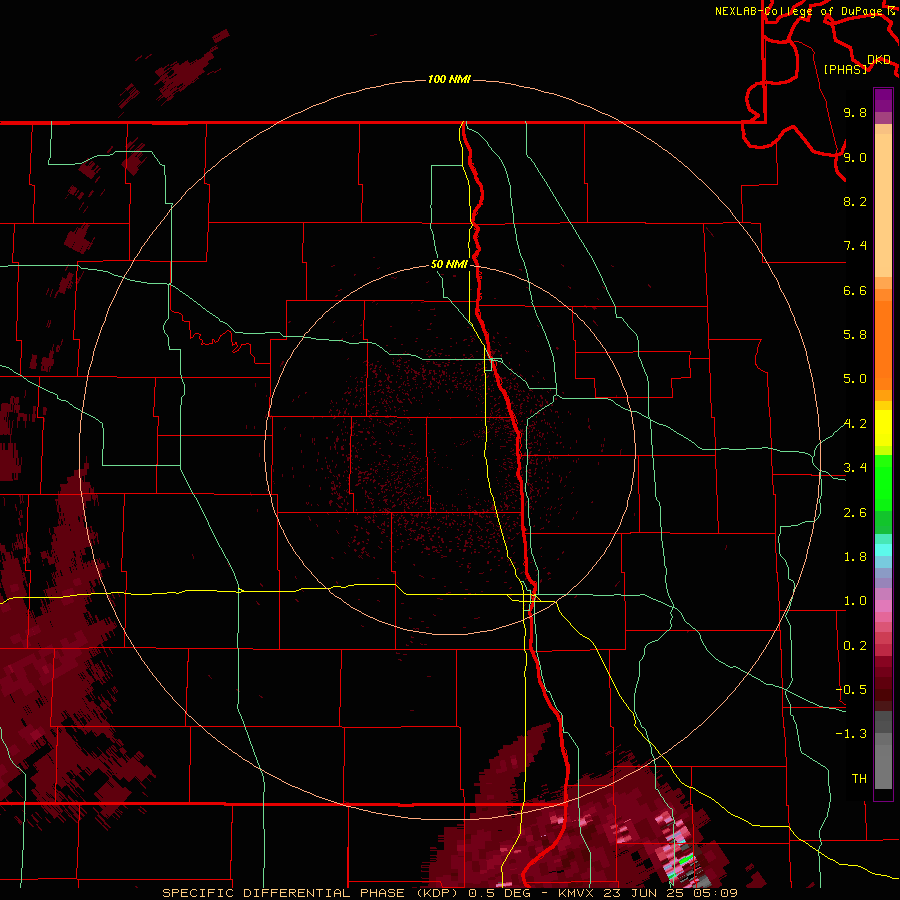Click the yellow segment of the color bar

(x=883, y=428)
